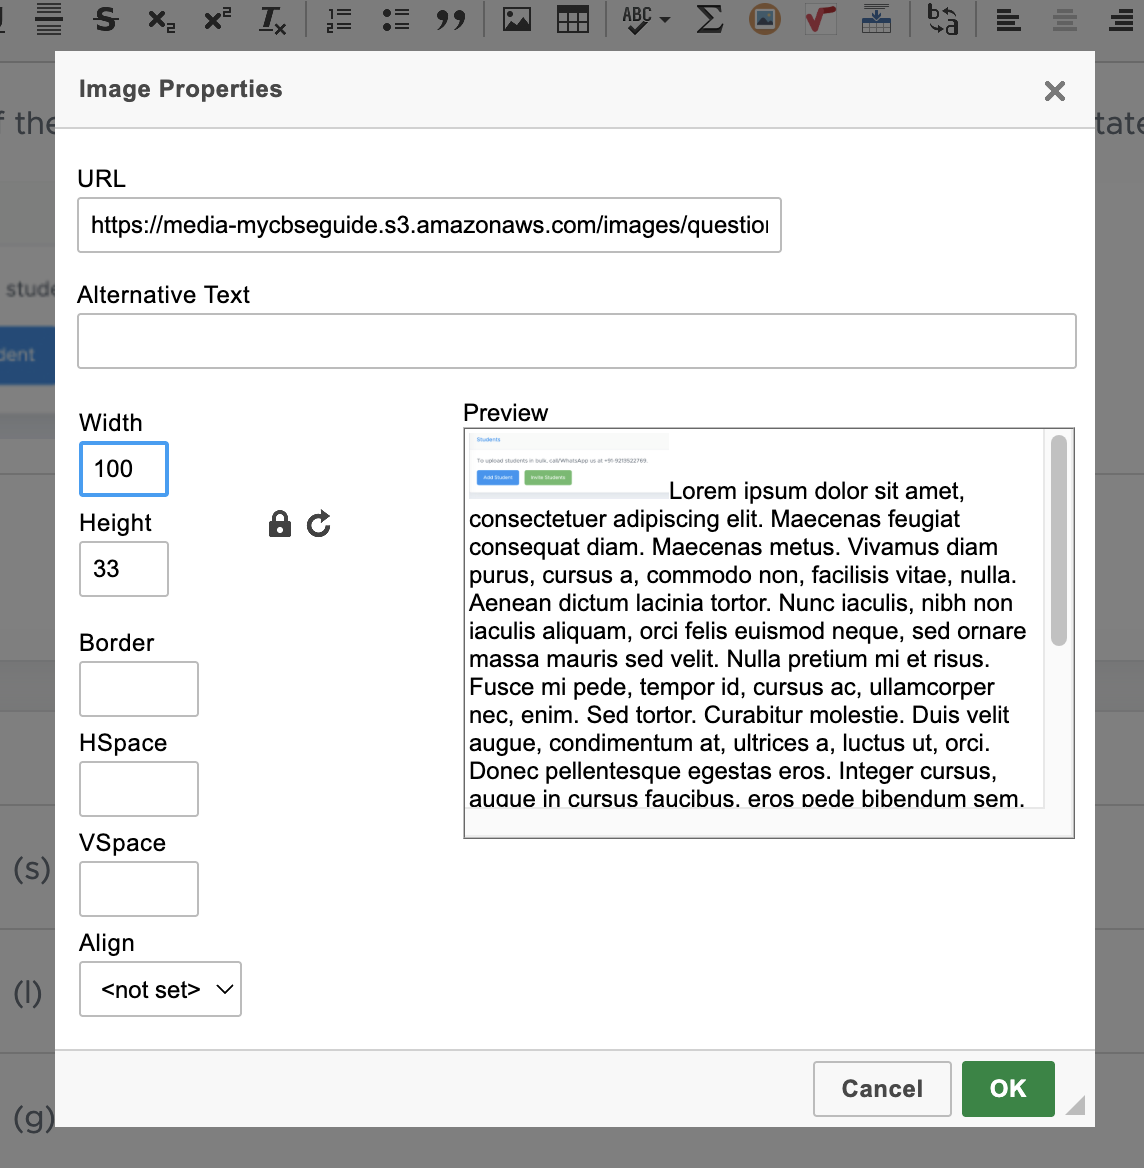Open the red square root editor
Screen dimensions: 1144x1168
pyautogui.click(x=820, y=19)
